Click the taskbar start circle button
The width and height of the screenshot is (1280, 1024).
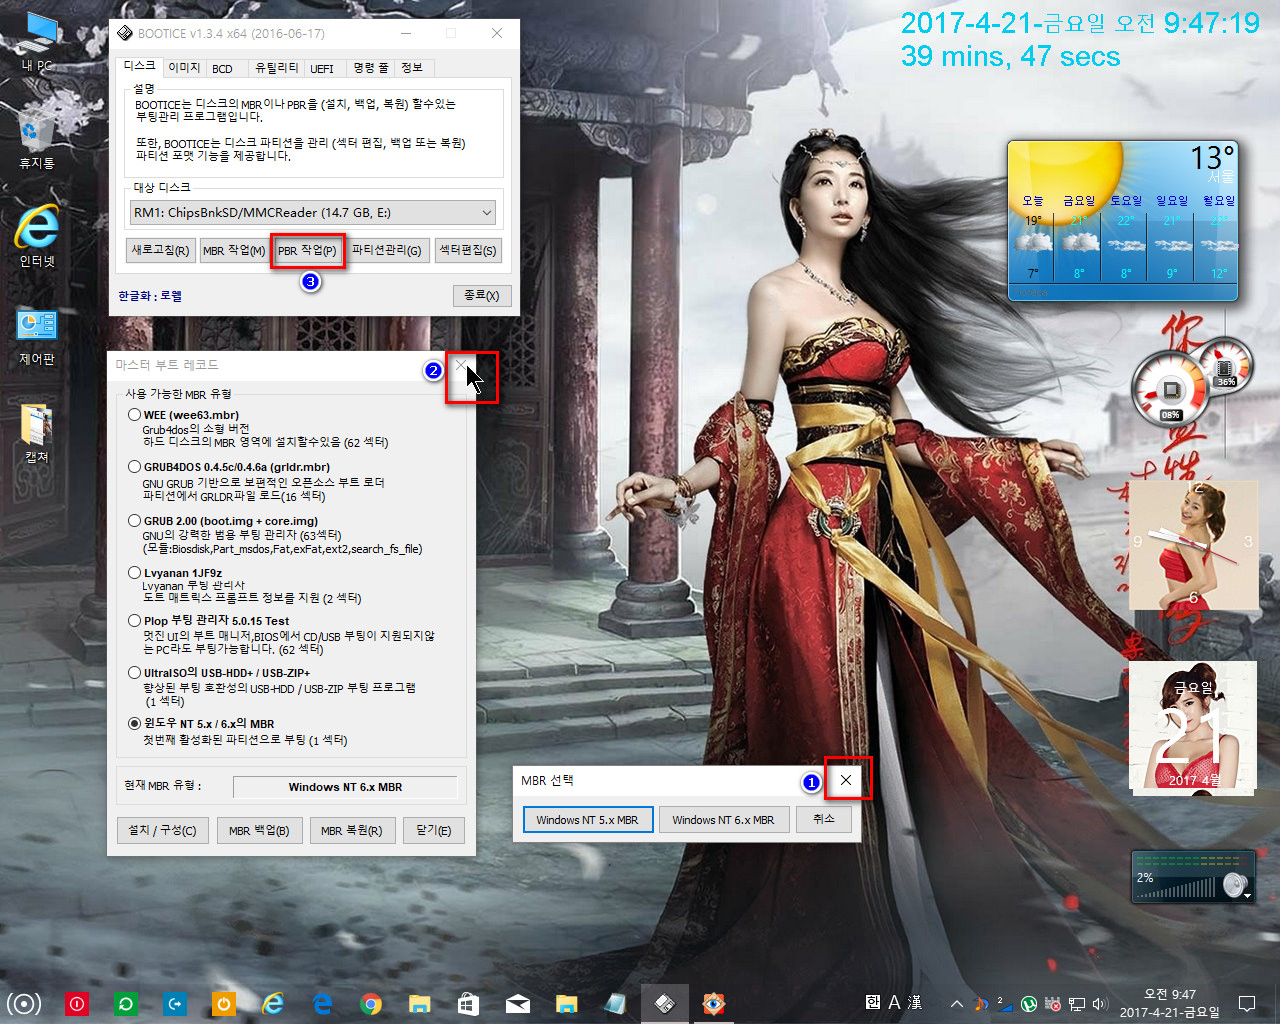point(24,1003)
